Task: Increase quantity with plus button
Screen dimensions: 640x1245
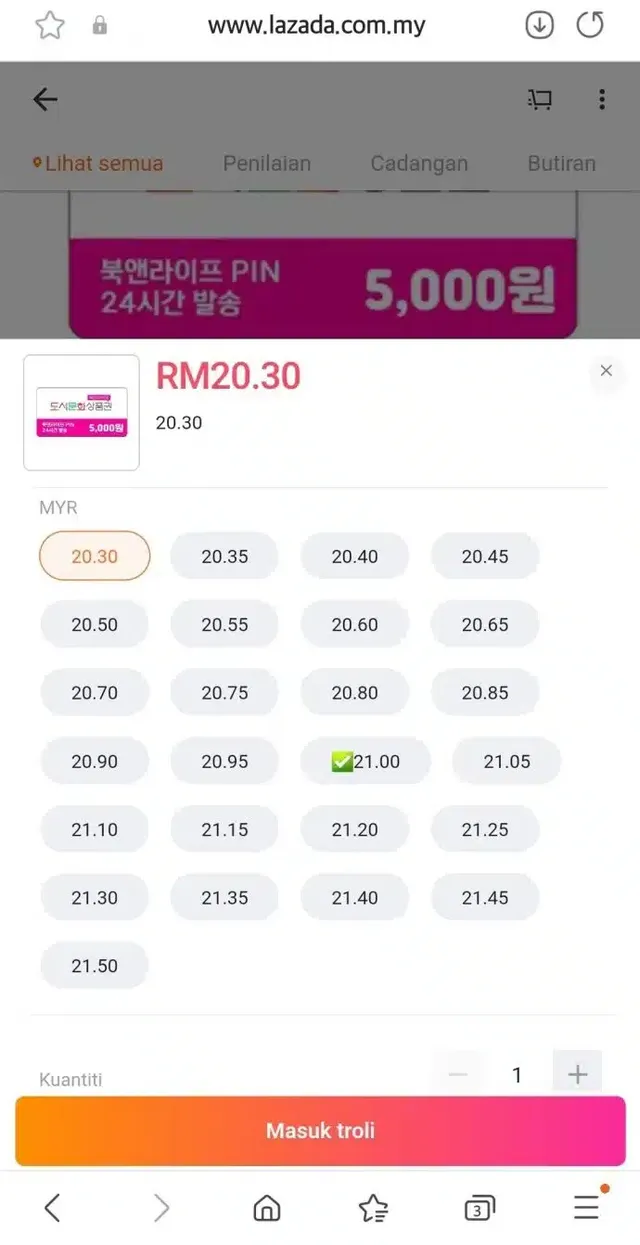Action: pos(577,1075)
